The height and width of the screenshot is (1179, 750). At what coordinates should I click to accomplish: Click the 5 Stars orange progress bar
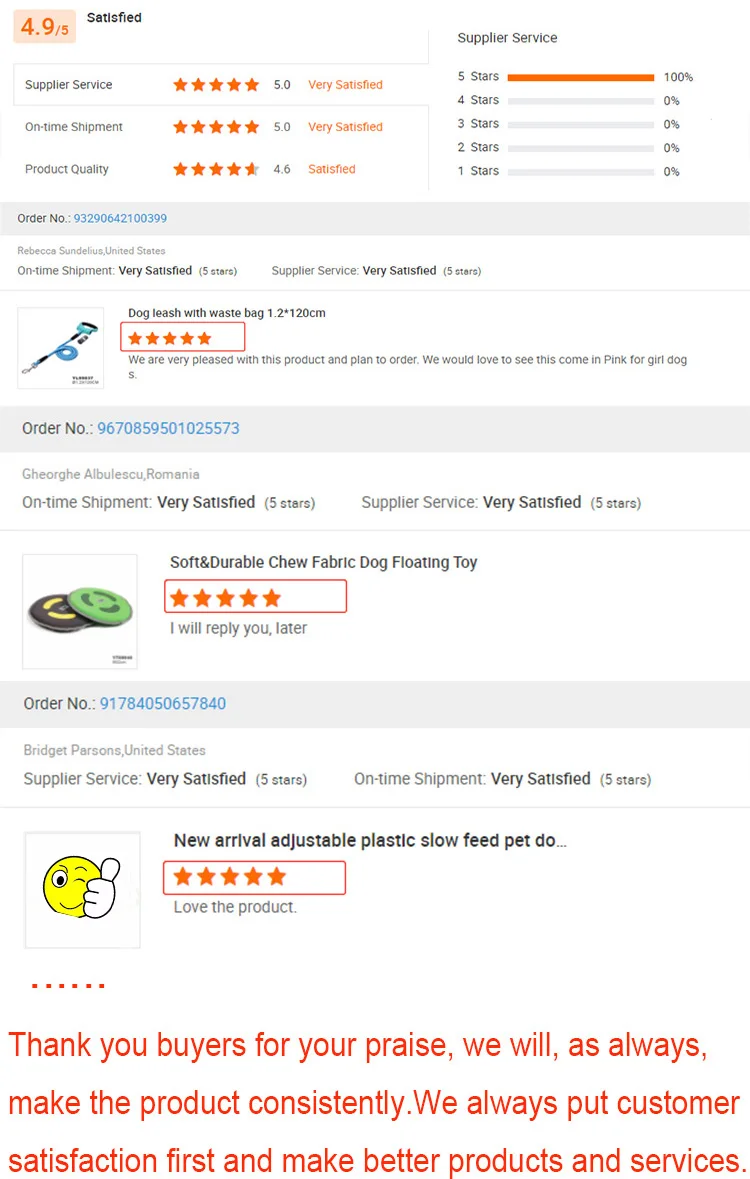581,77
